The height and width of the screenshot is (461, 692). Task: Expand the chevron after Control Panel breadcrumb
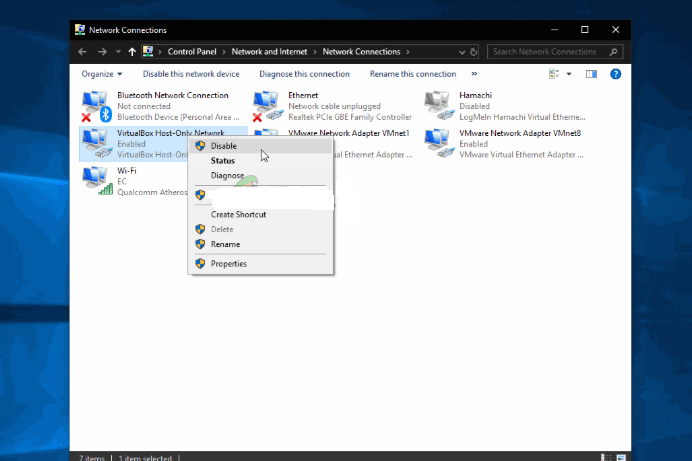[224, 52]
